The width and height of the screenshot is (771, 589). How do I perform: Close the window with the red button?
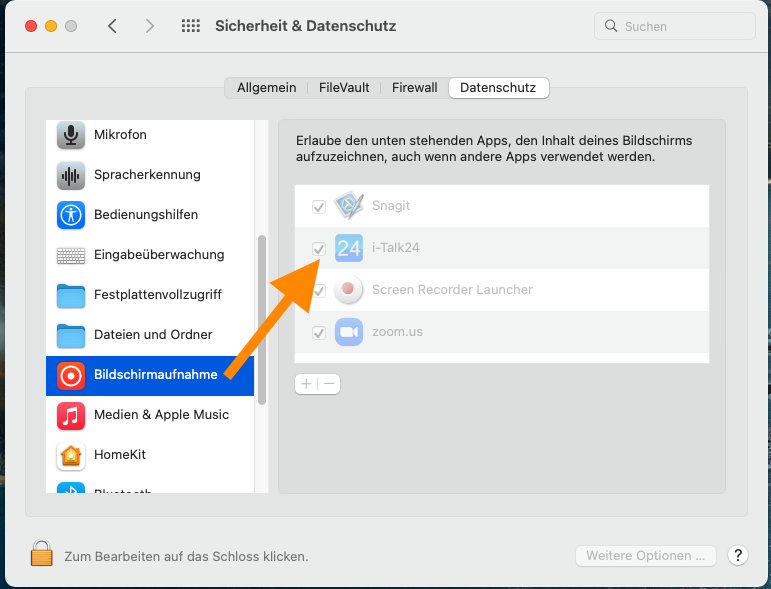coord(31,26)
